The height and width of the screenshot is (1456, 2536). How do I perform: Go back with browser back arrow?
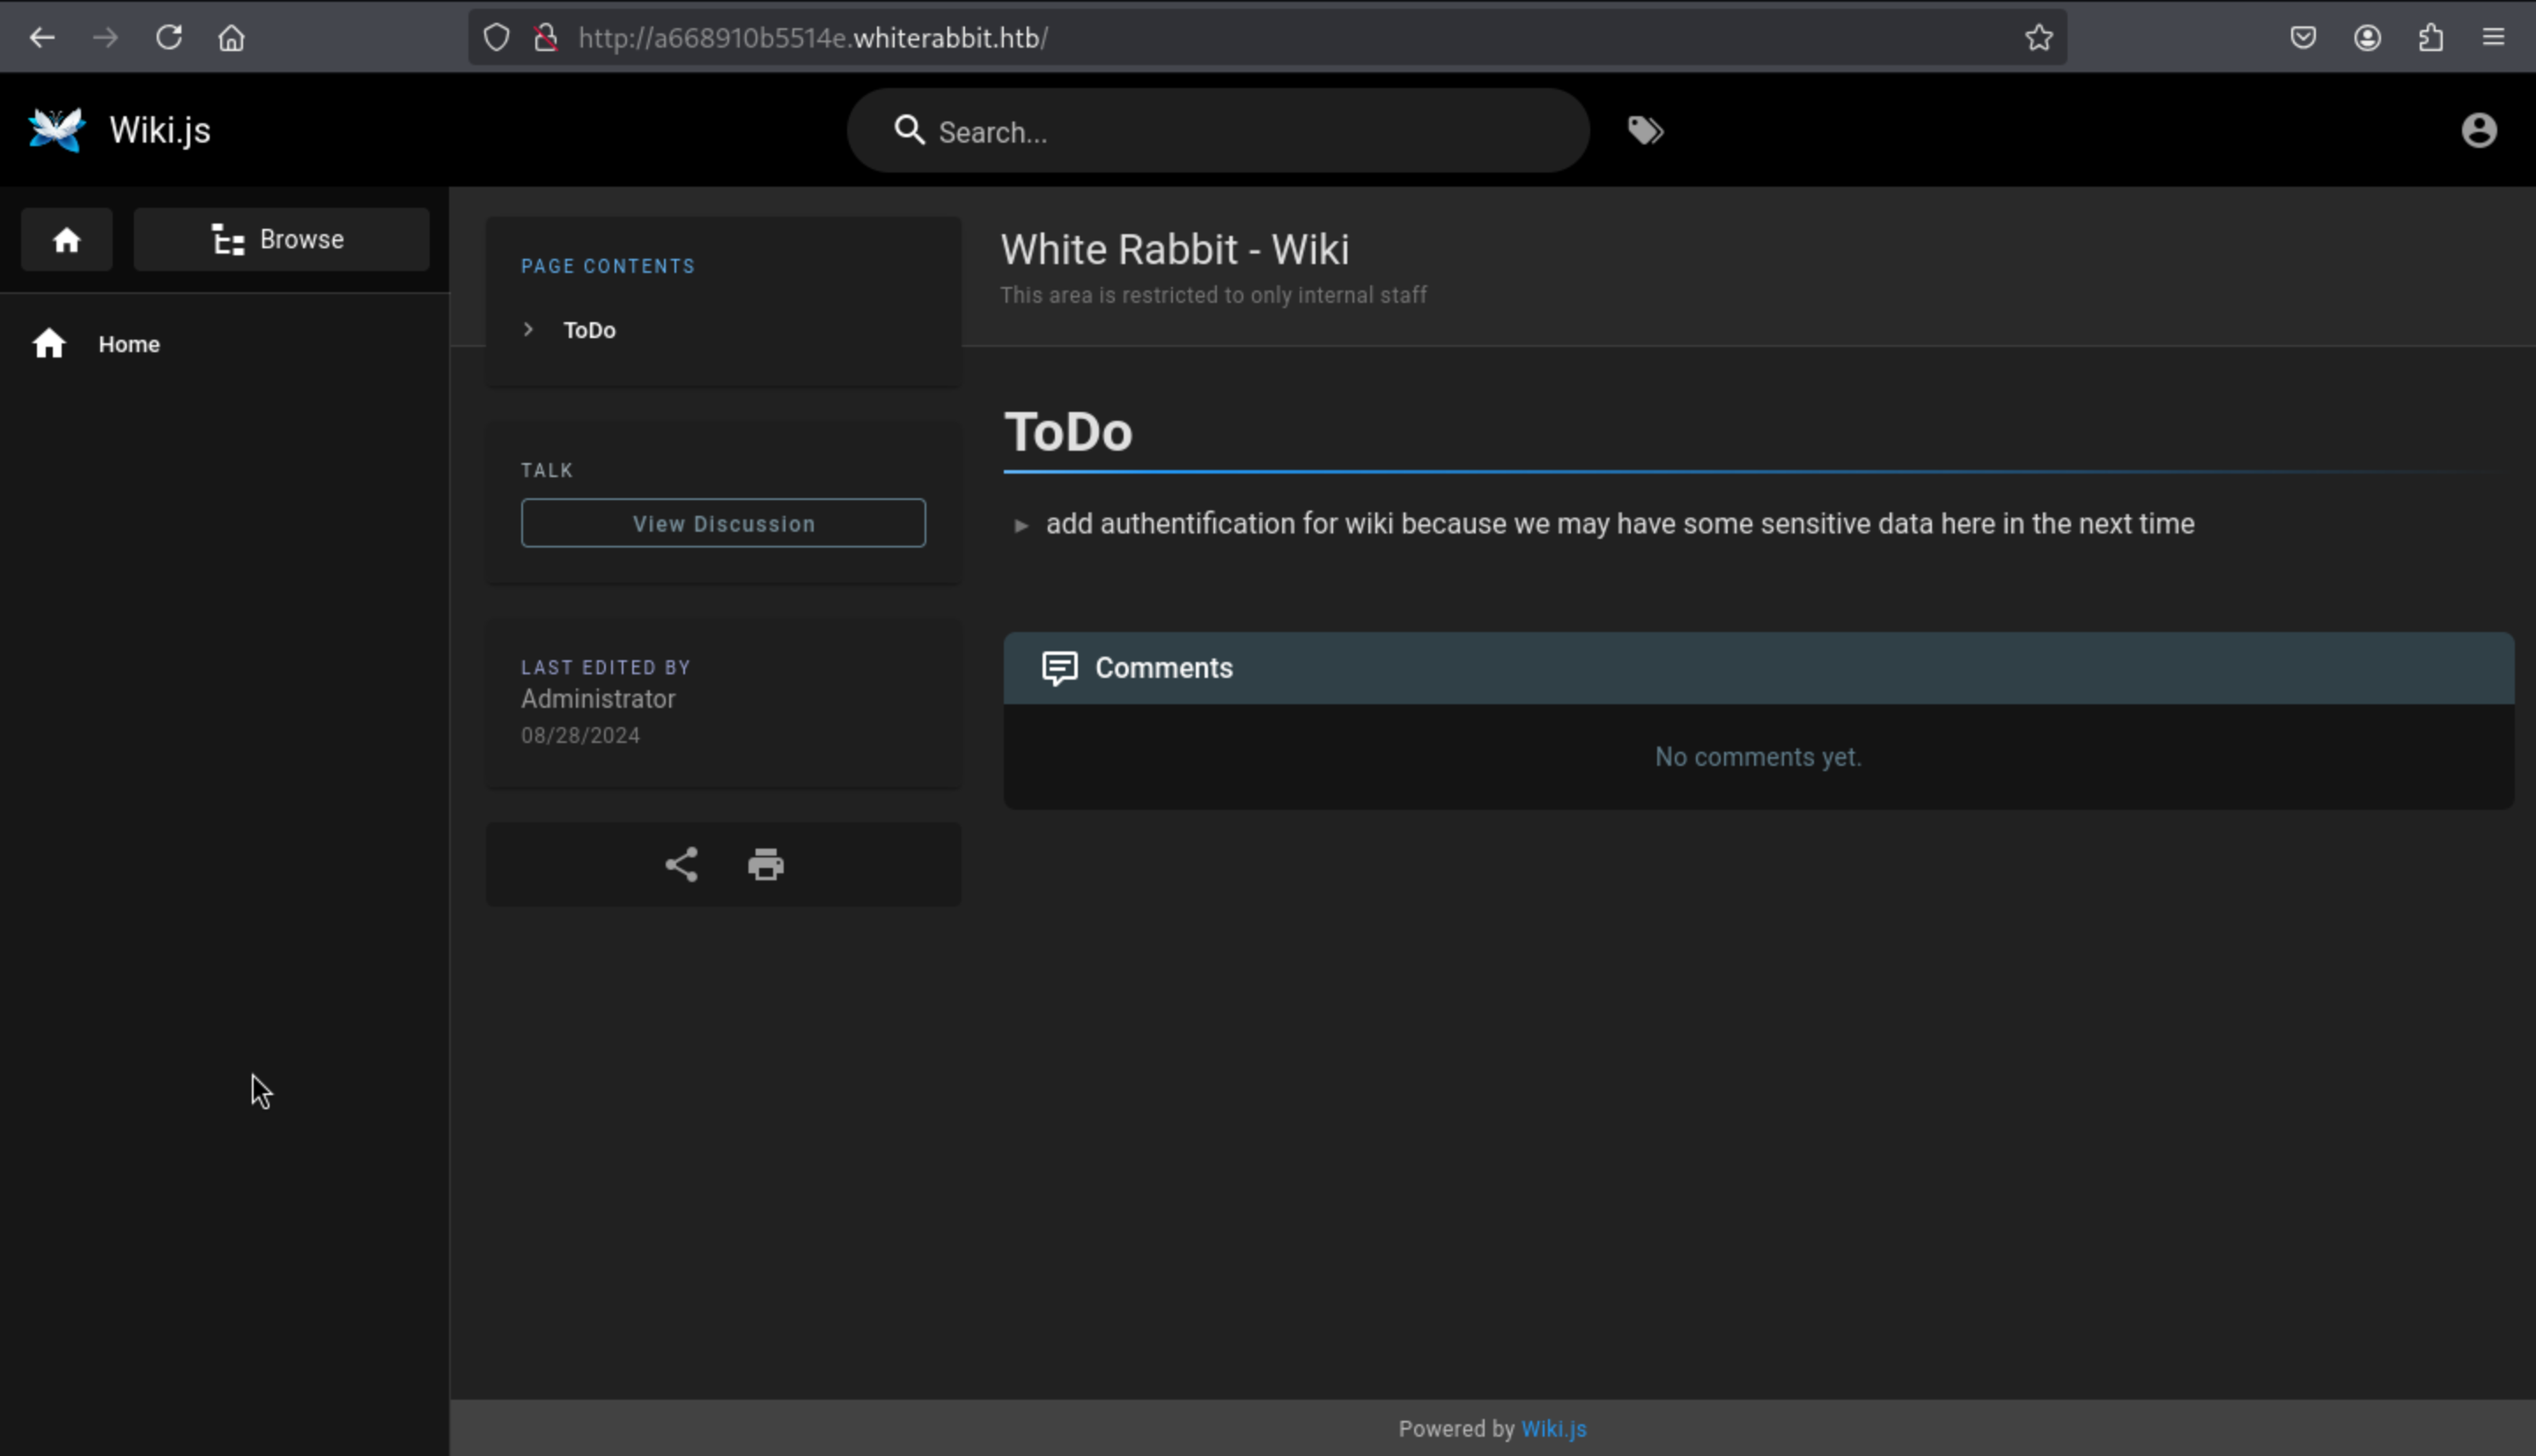[42, 38]
